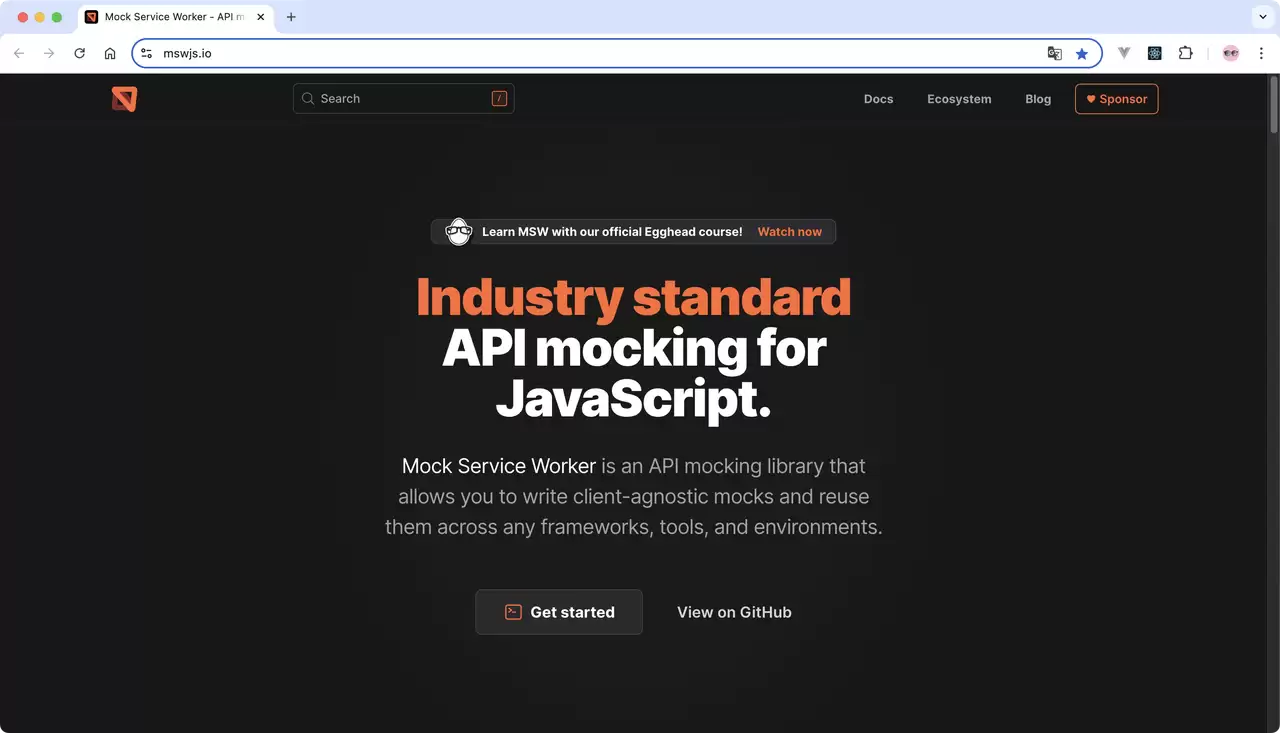Screen dimensions: 1280x733
Task: Close the Mock Service Worker tab
Action: click(x=261, y=17)
